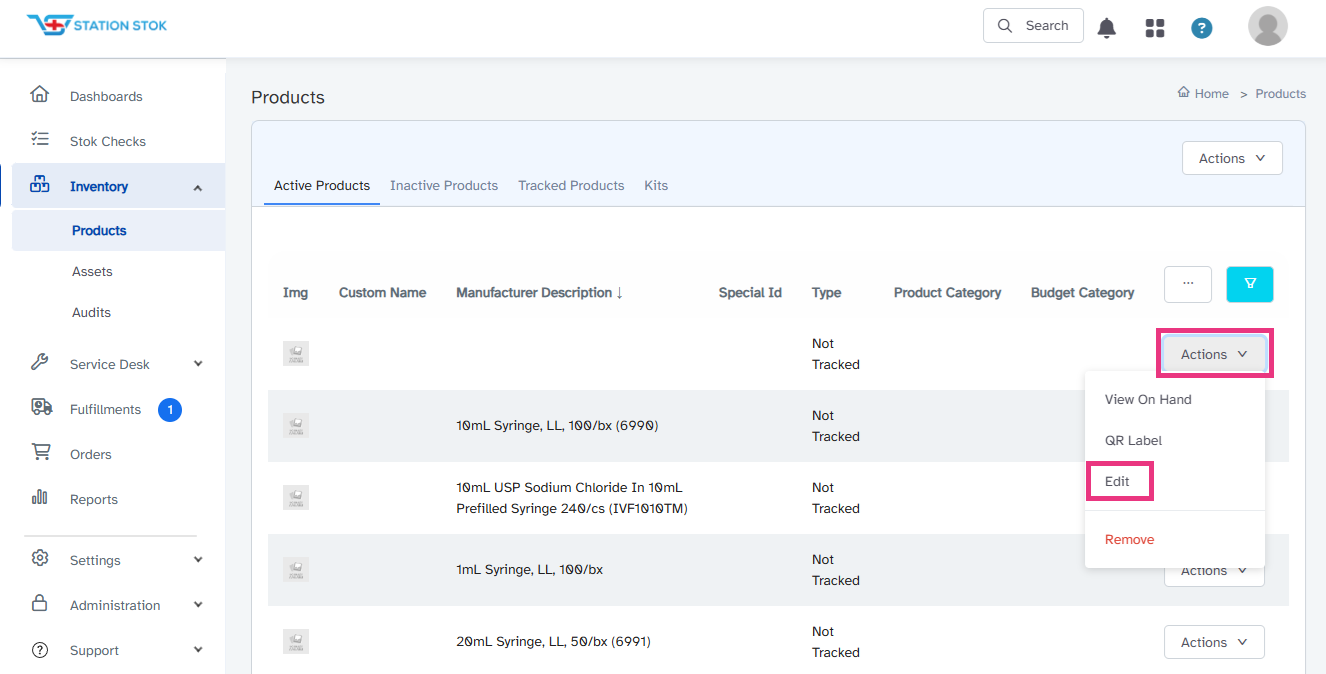Open the apps grid icon
1326x674 pixels.
pyautogui.click(x=1155, y=28)
